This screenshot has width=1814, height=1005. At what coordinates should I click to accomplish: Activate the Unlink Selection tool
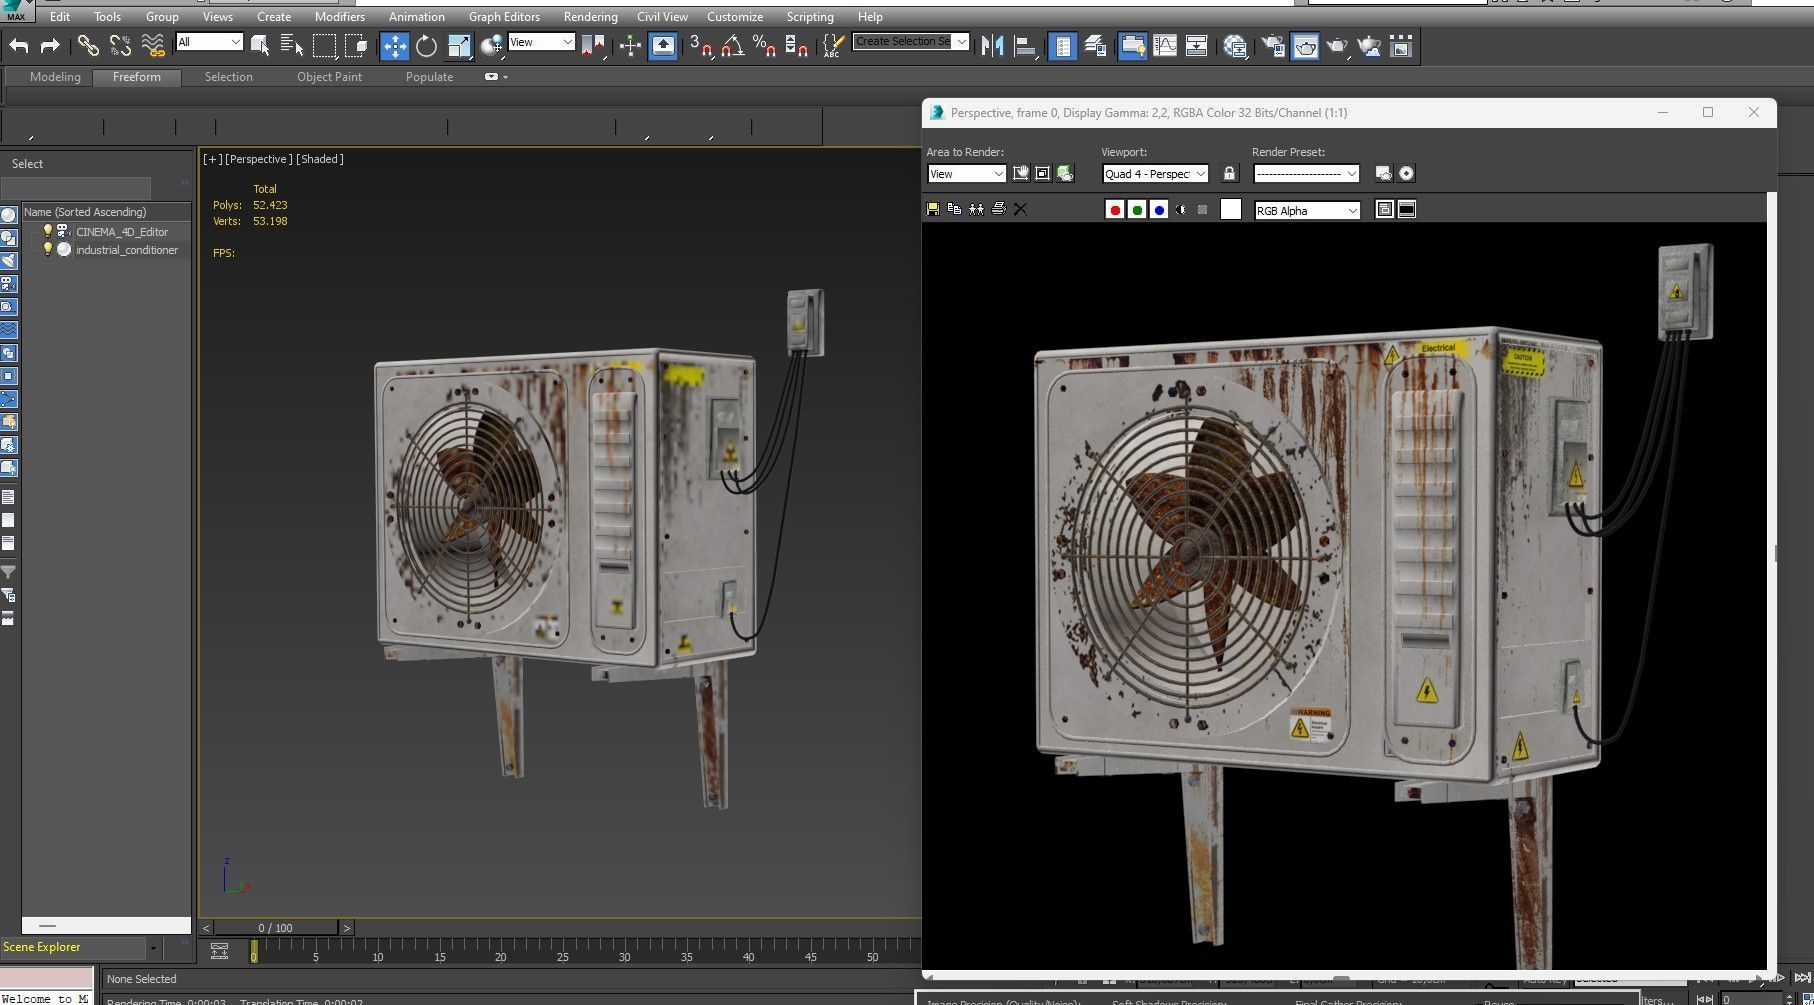pos(120,46)
